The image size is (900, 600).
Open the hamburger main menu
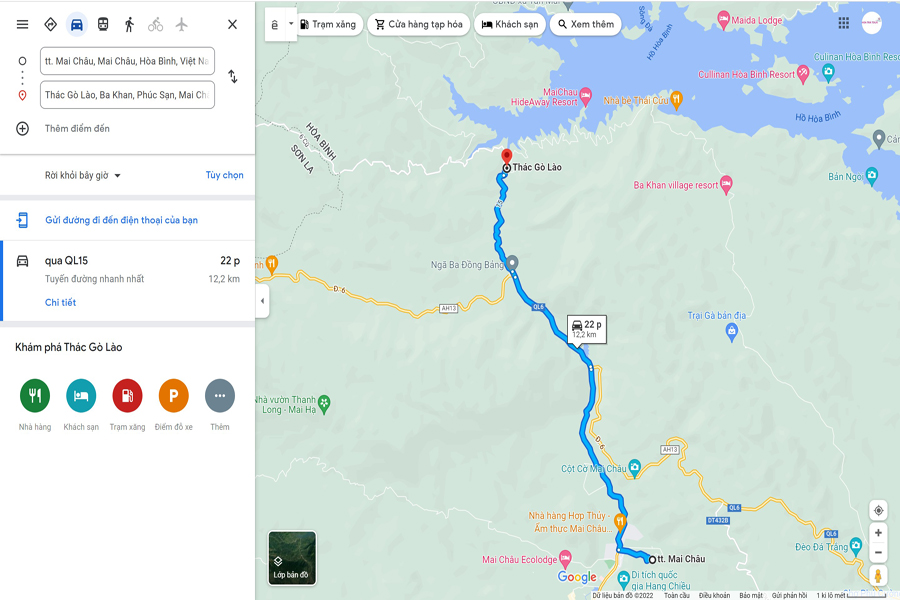tap(22, 25)
